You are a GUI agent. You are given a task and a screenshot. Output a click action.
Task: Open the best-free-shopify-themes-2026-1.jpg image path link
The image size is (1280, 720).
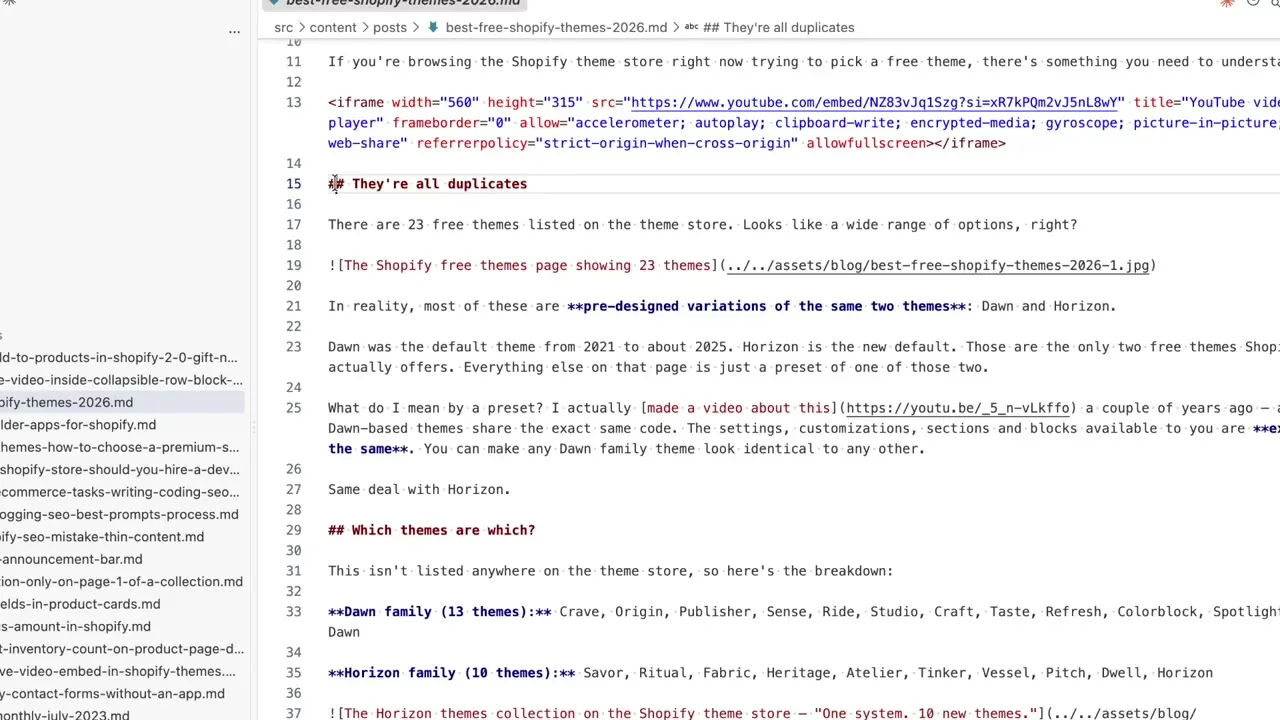(x=938, y=265)
